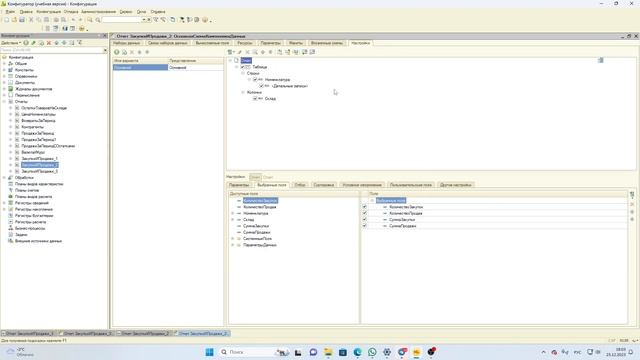Click the debug start icon in second toolbar row
Screen dimensions: 640x360
tap(65, 29)
